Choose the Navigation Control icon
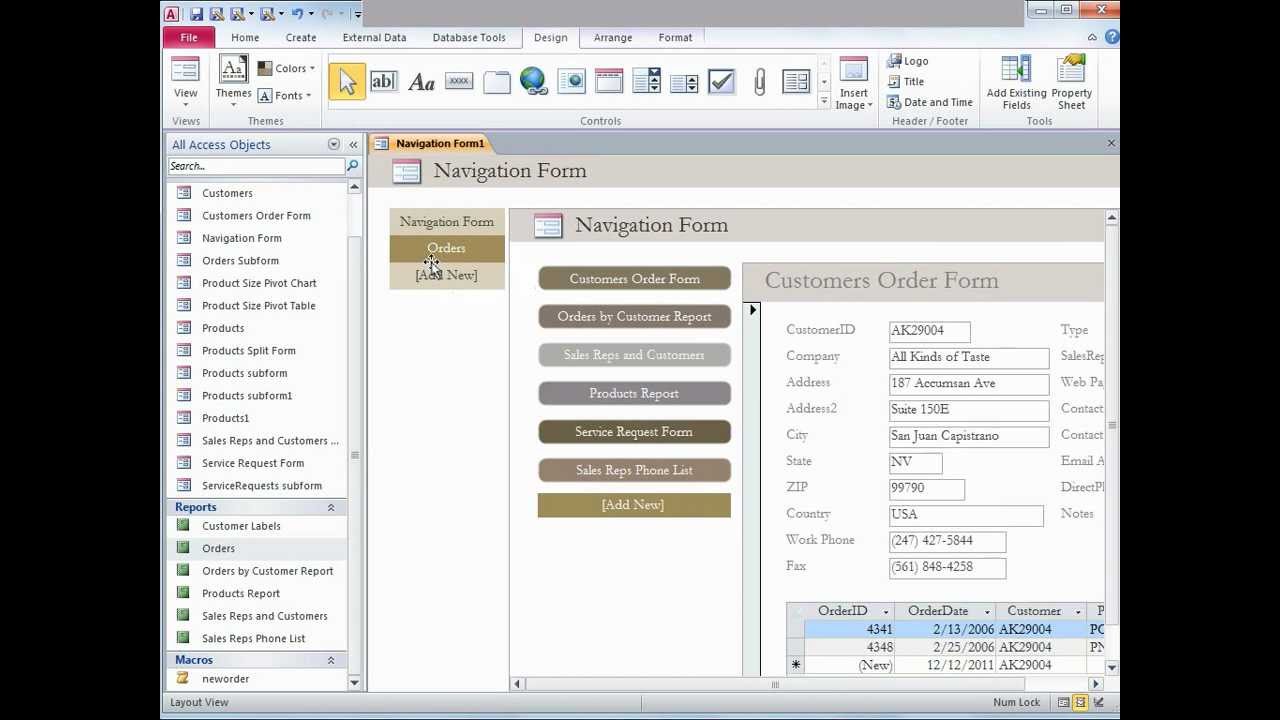Screen dimensions: 1280x720 tap(609, 82)
